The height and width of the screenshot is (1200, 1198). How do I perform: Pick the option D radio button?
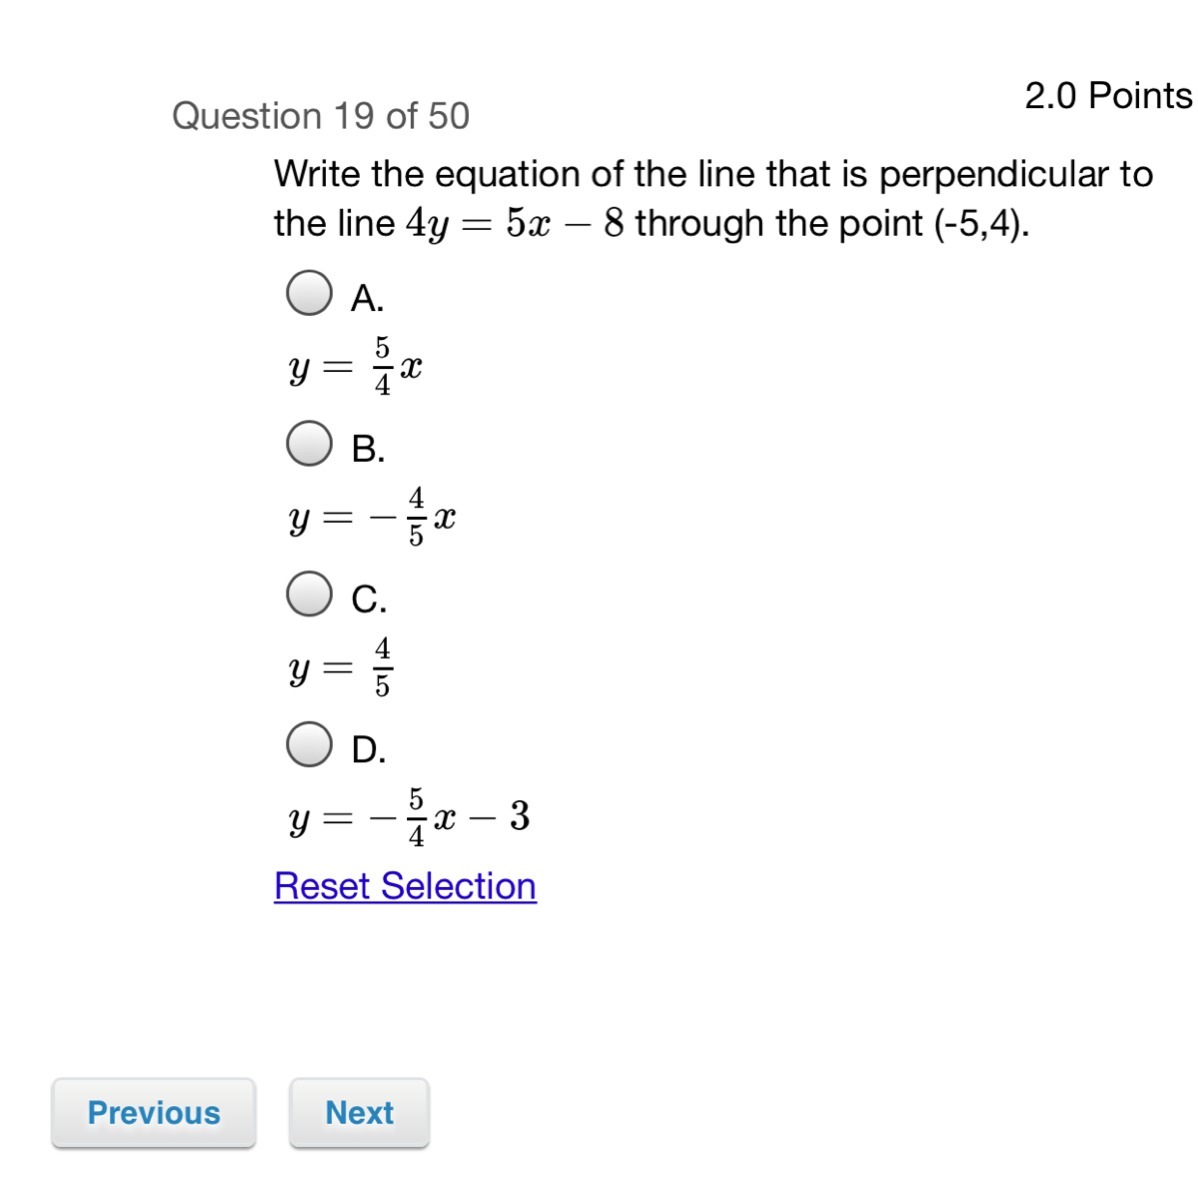(309, 745)
